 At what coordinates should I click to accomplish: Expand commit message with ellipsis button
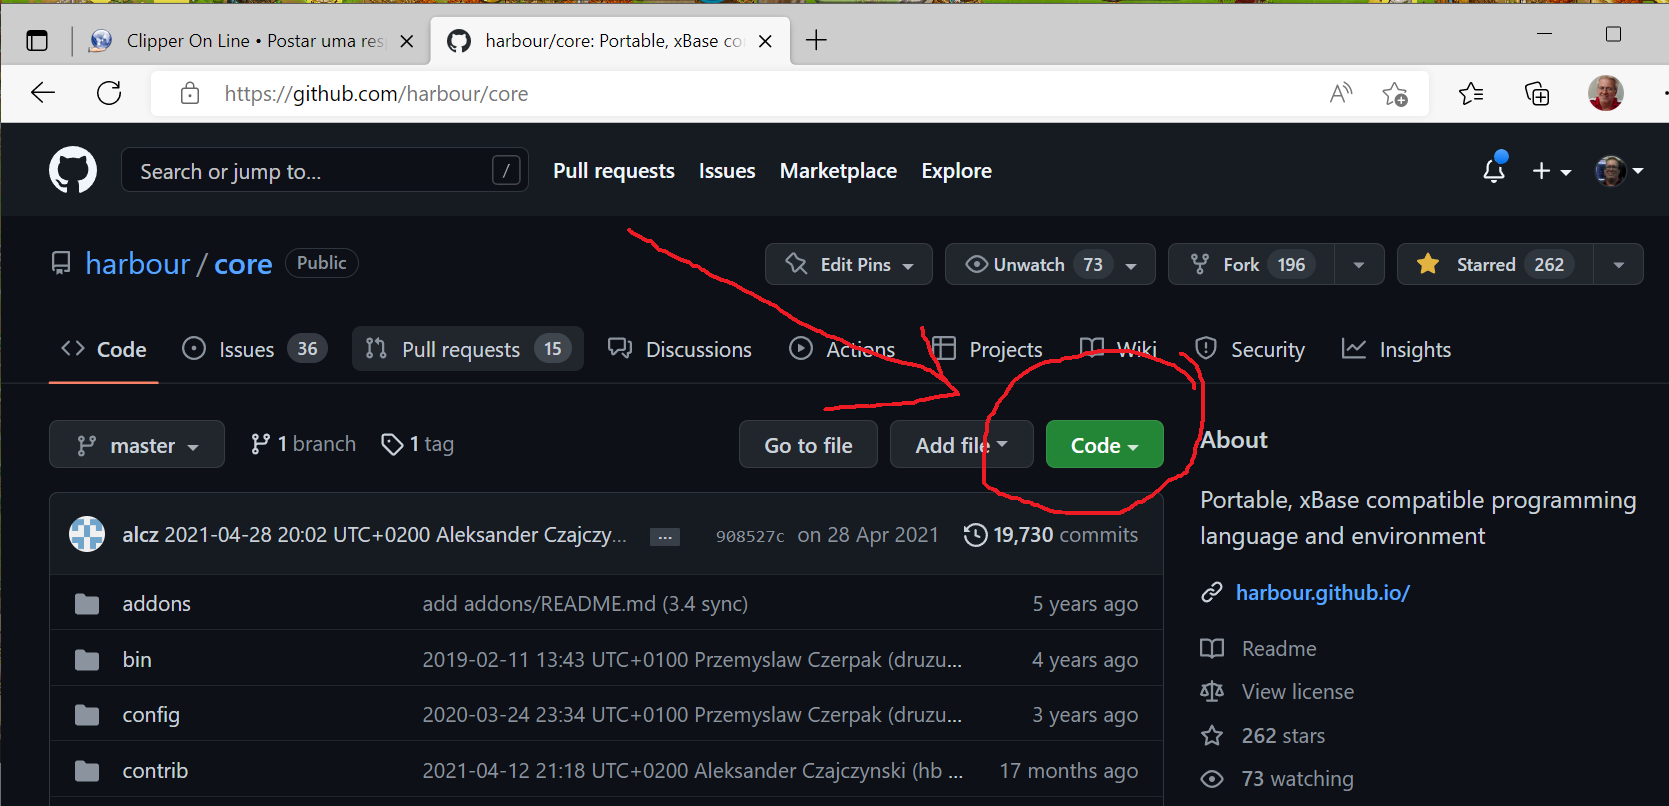coord(665,537)
